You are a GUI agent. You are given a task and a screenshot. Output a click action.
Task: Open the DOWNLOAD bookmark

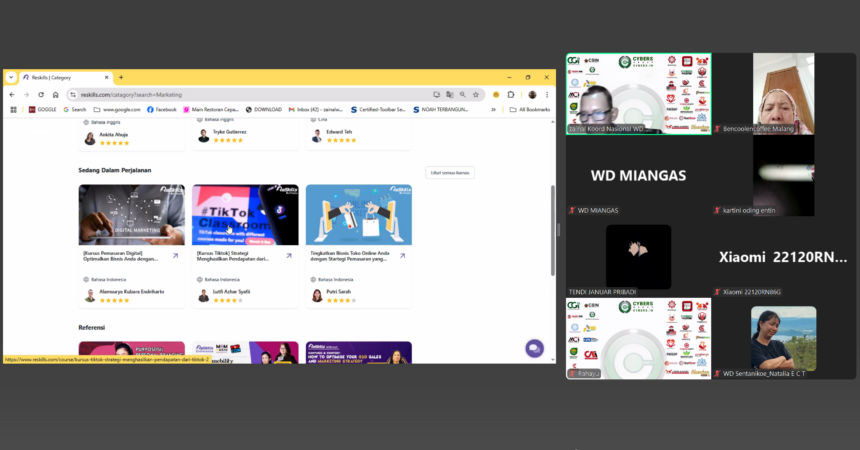click(264, 110)
